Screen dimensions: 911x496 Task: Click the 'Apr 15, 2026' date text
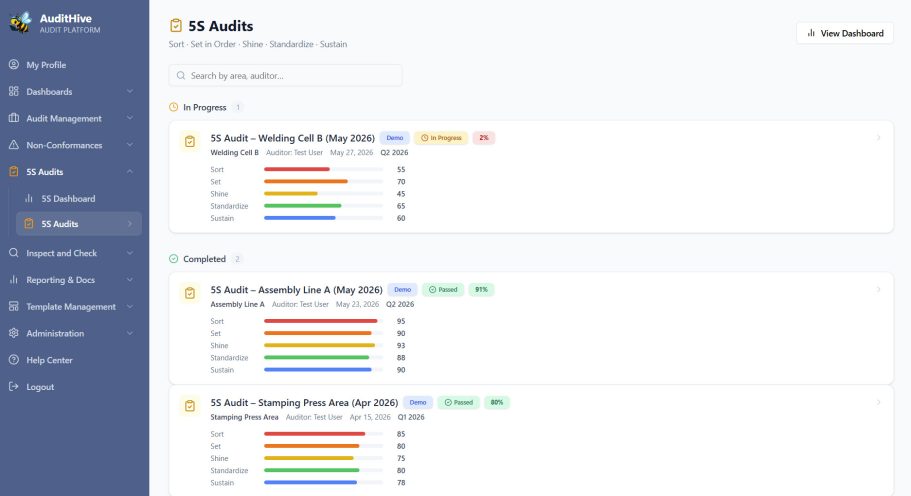pyautogui.click(x=370, y=416)
